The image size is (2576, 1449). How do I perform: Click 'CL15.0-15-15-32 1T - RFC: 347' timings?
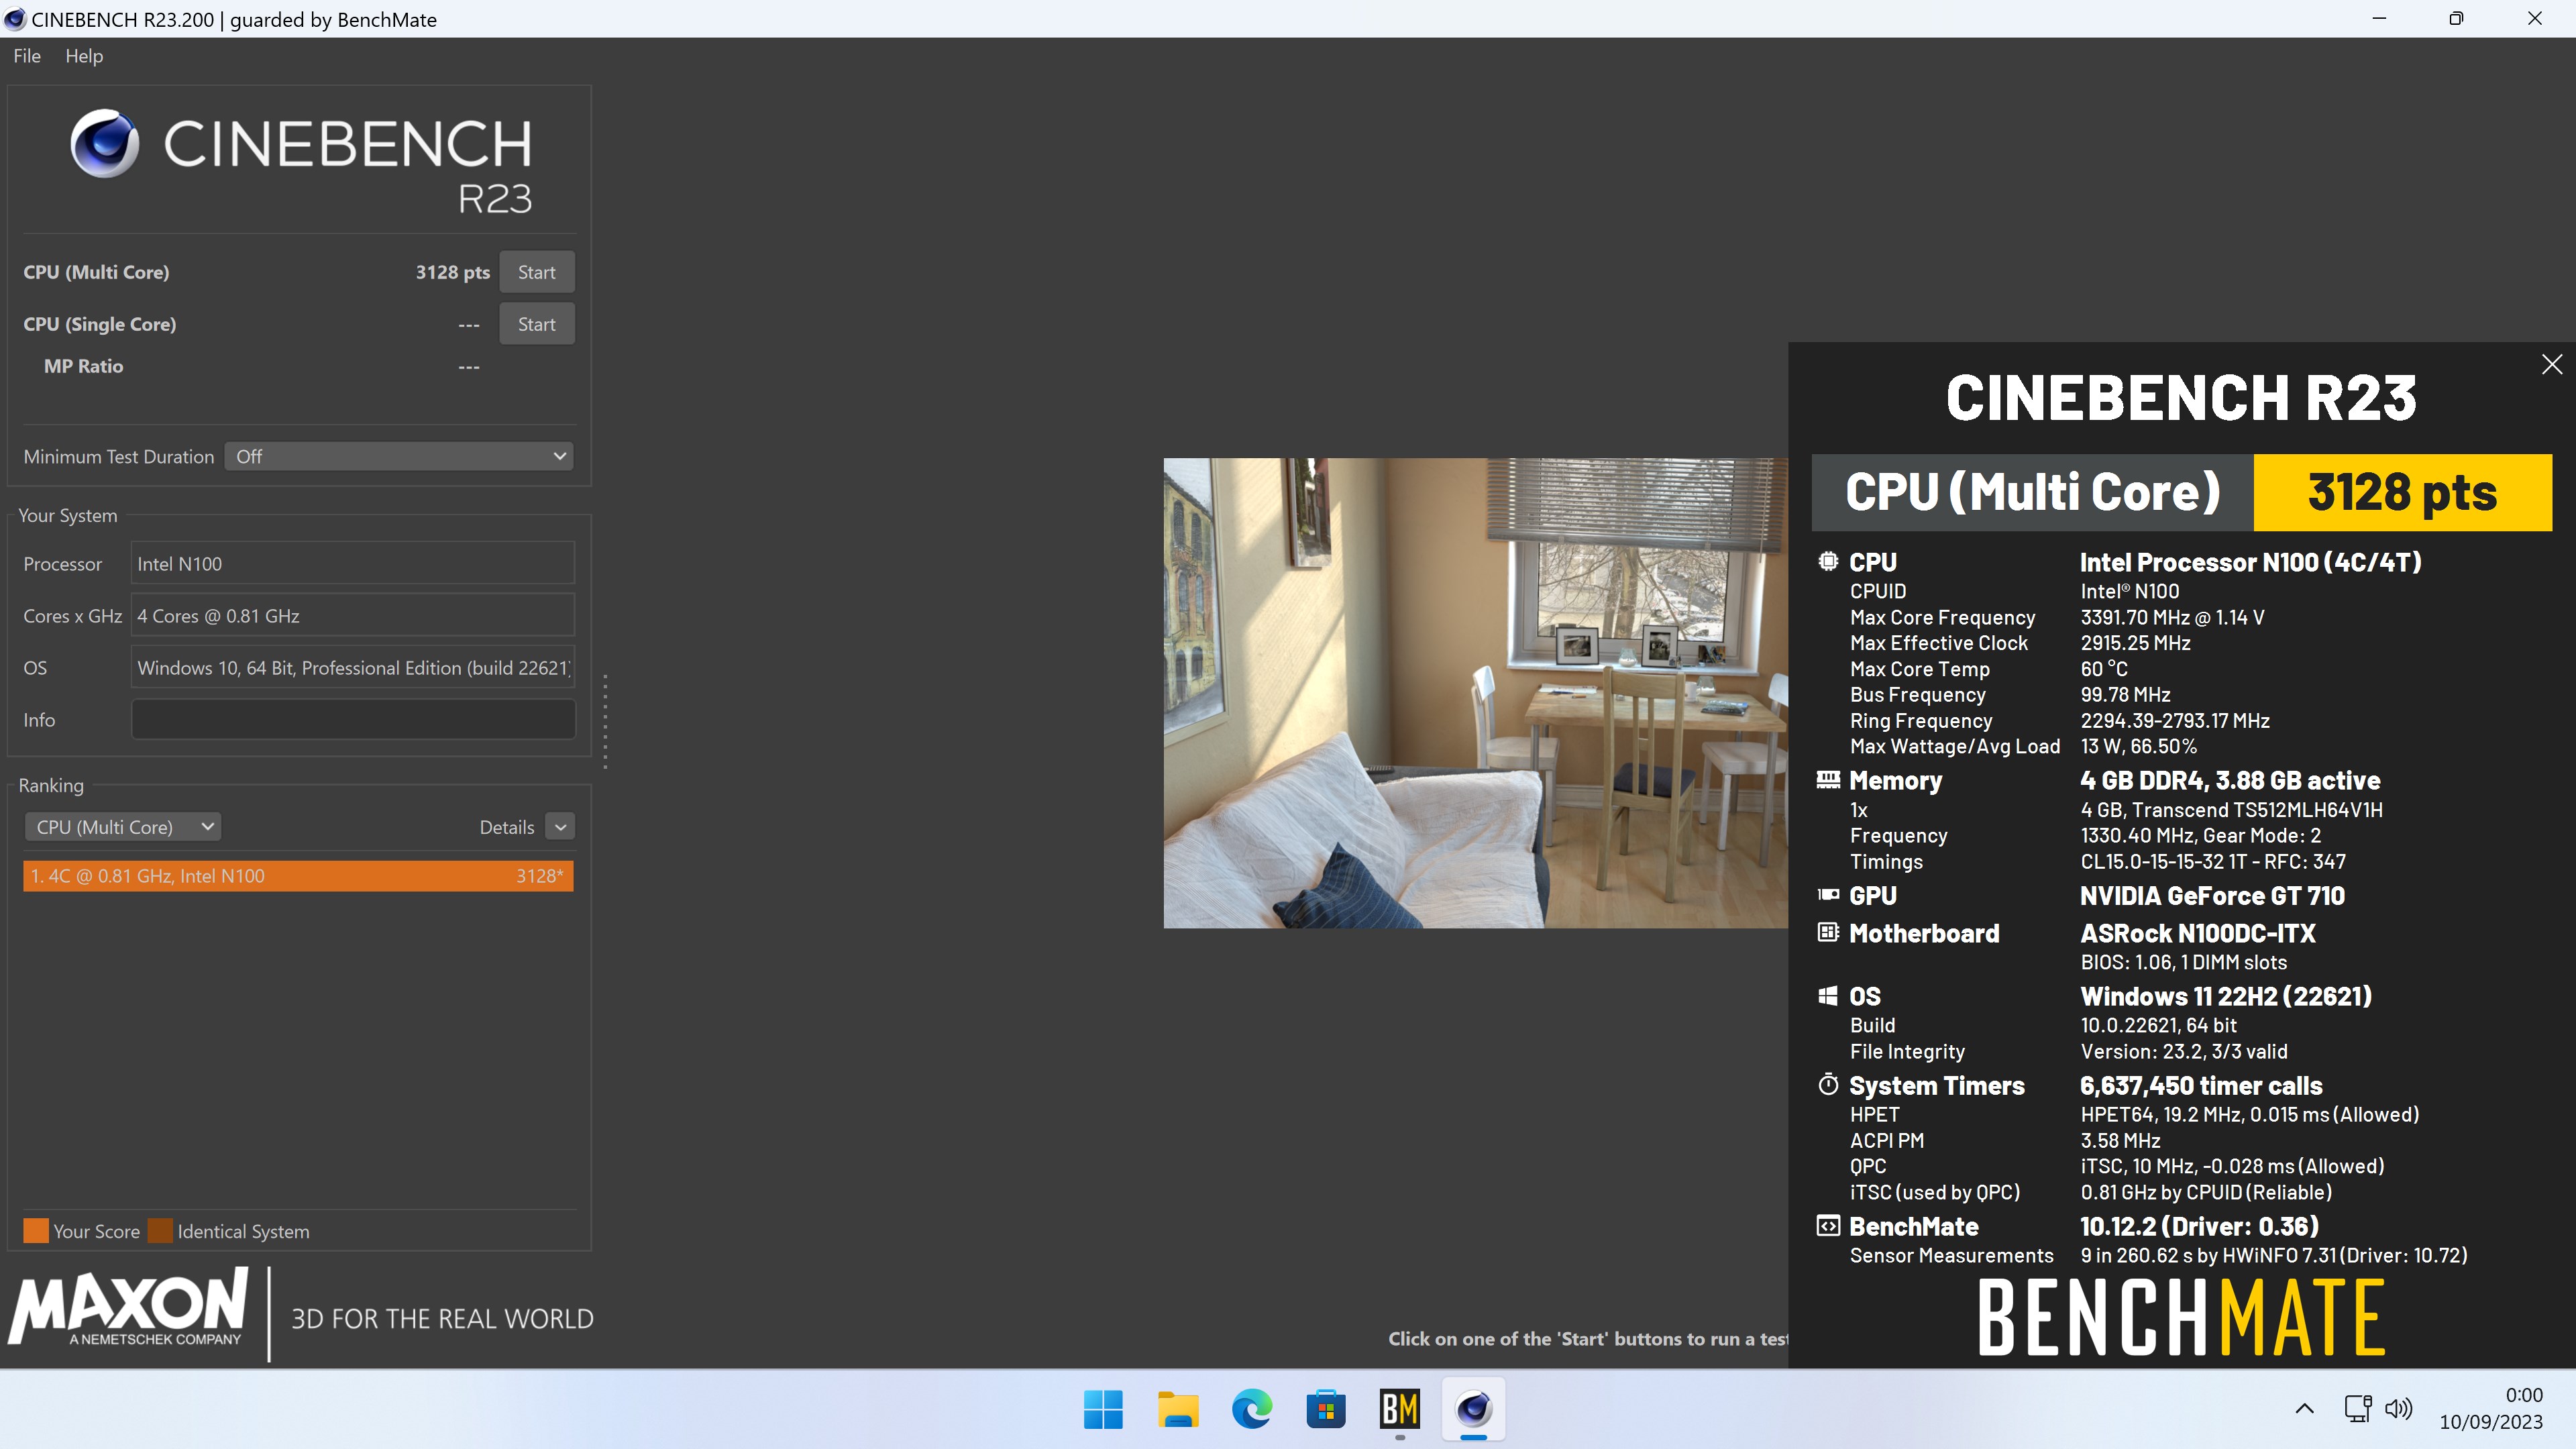pyautogui.click(x=2213, y=861)
